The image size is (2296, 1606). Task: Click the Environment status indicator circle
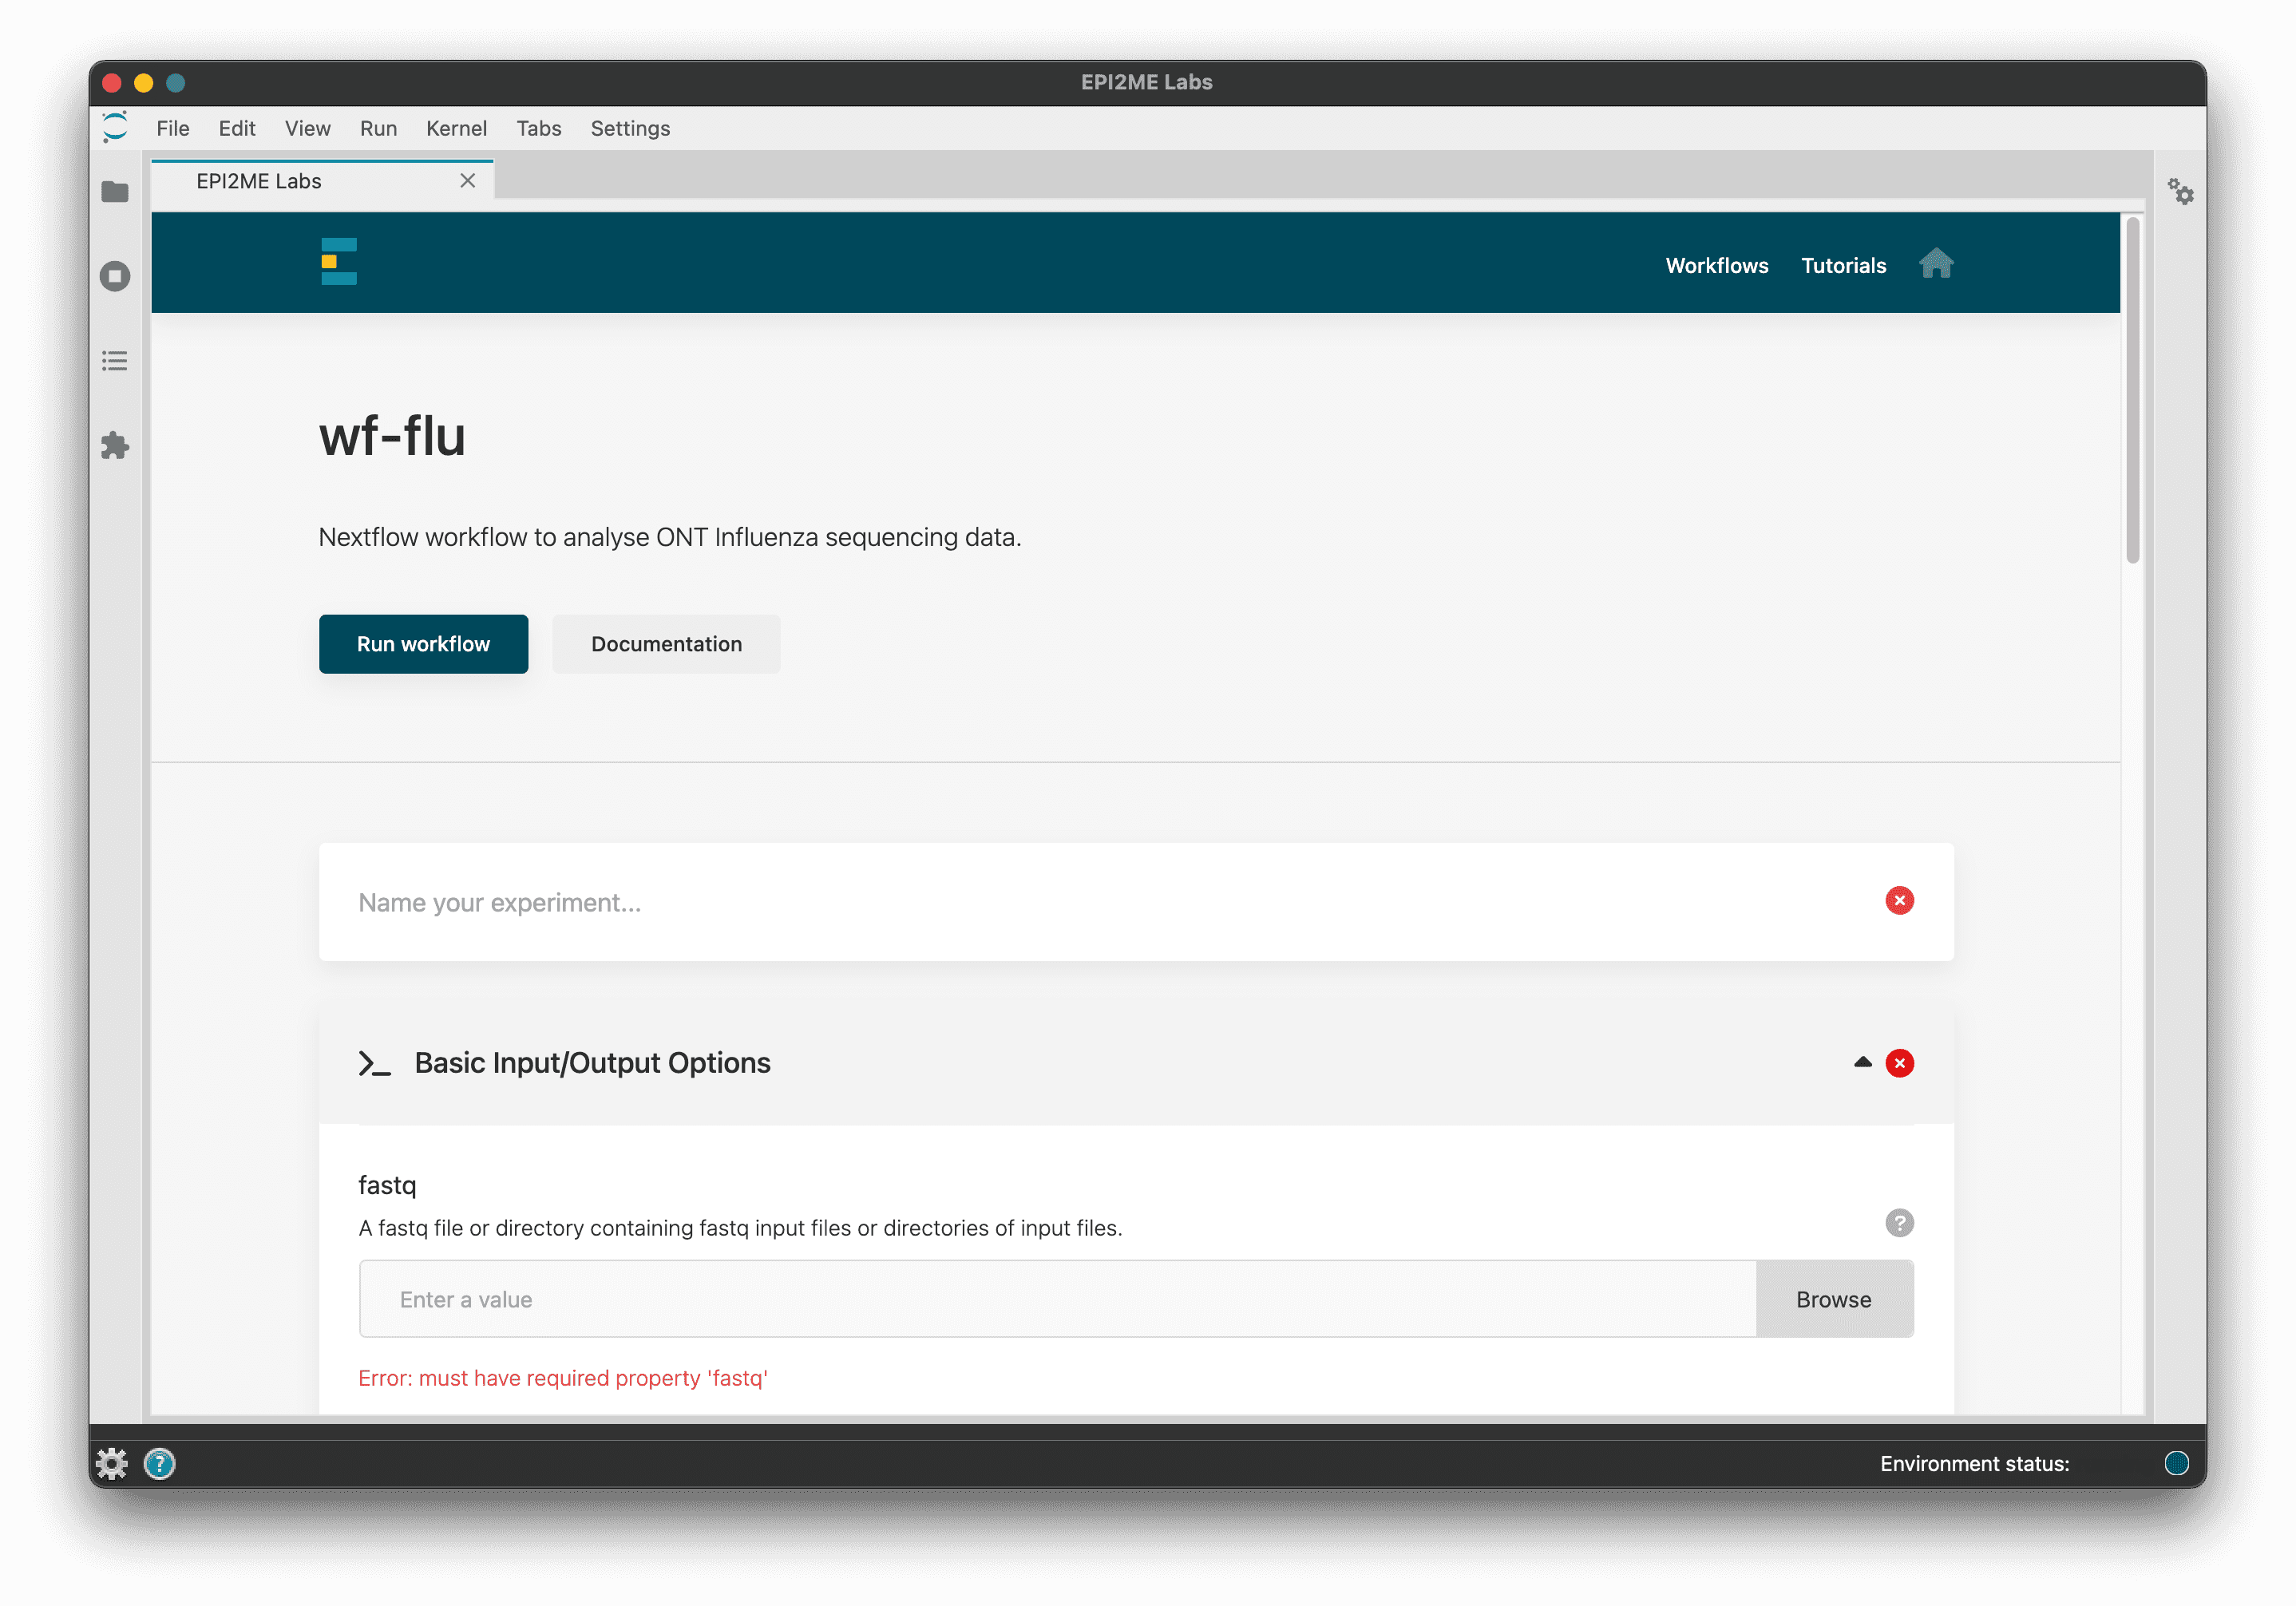tap(2177, 1463)
